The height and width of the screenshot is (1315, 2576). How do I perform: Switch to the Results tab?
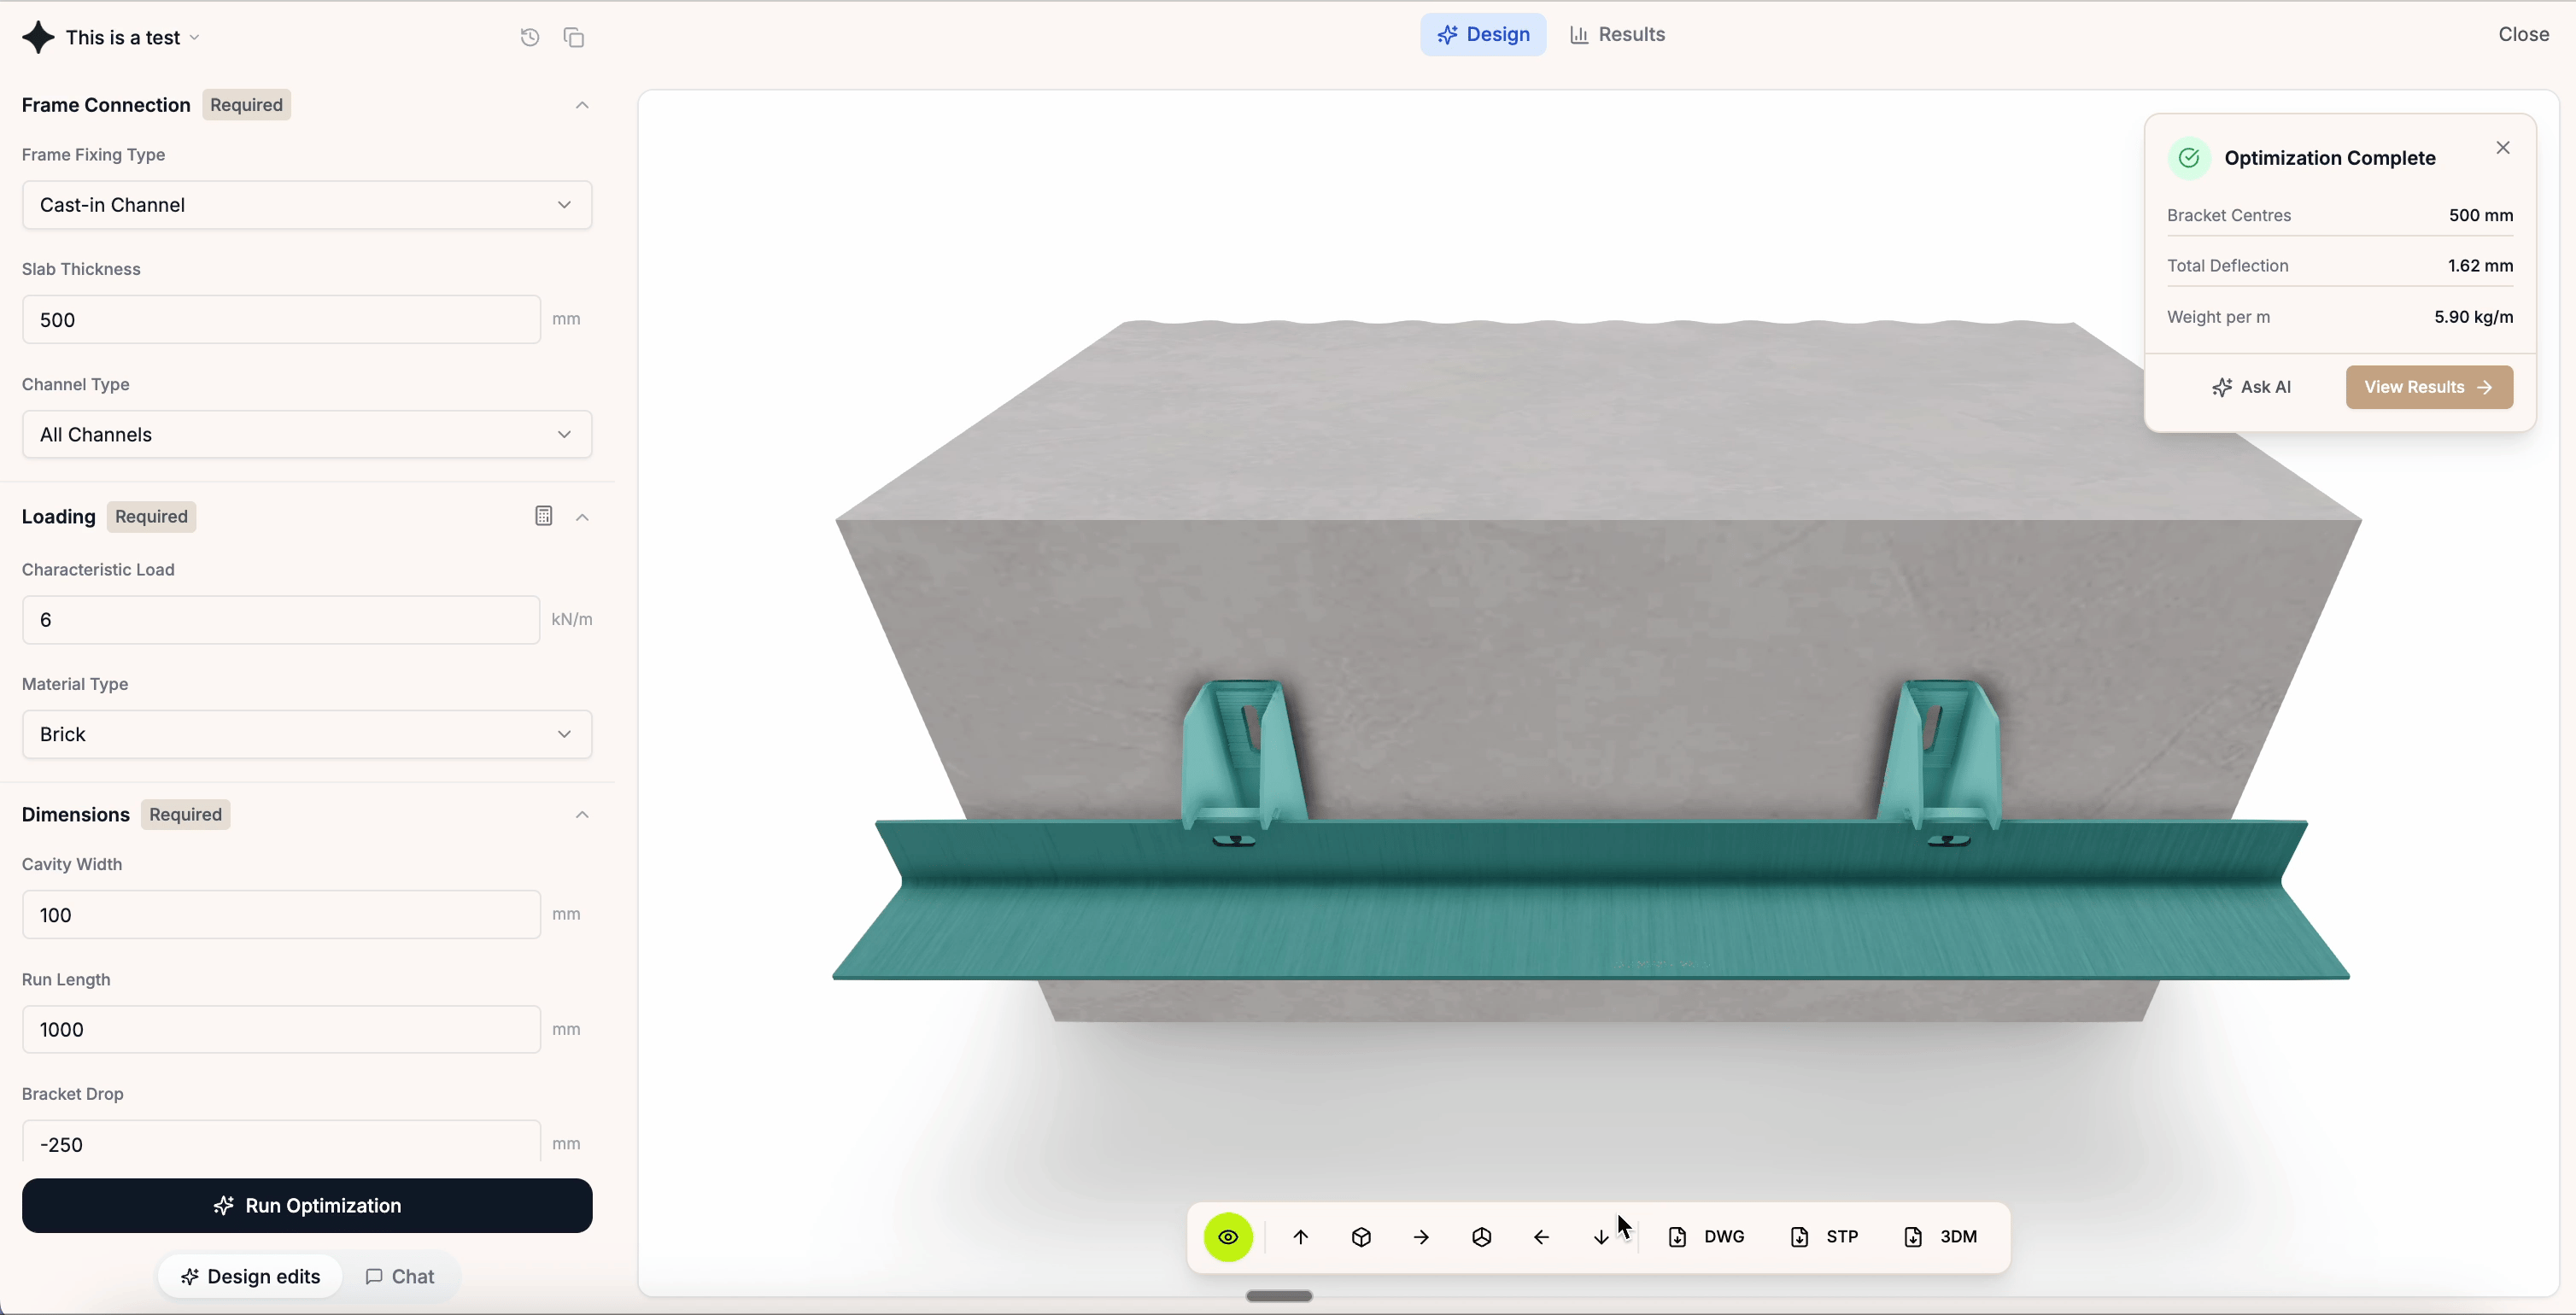(1616, 34)
